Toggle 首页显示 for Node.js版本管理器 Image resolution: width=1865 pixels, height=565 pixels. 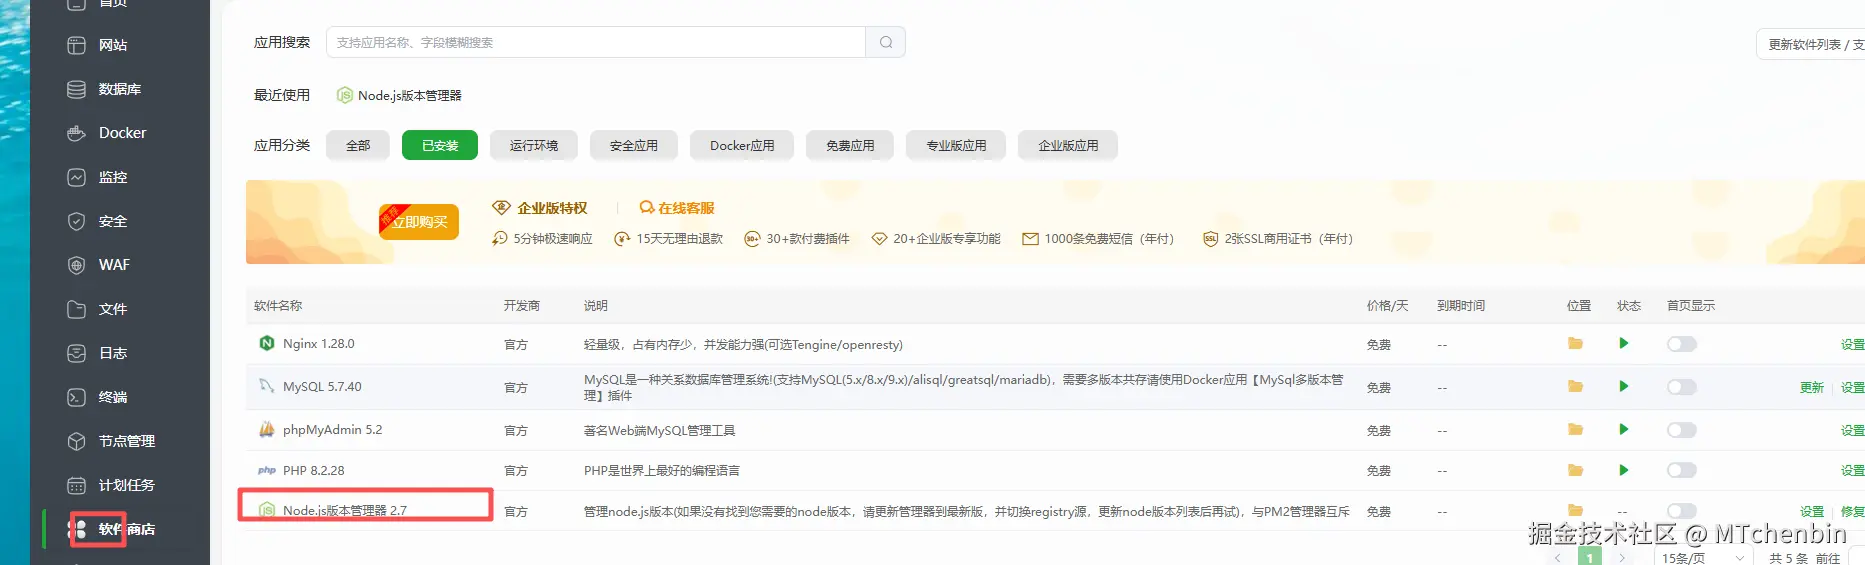1682,511
